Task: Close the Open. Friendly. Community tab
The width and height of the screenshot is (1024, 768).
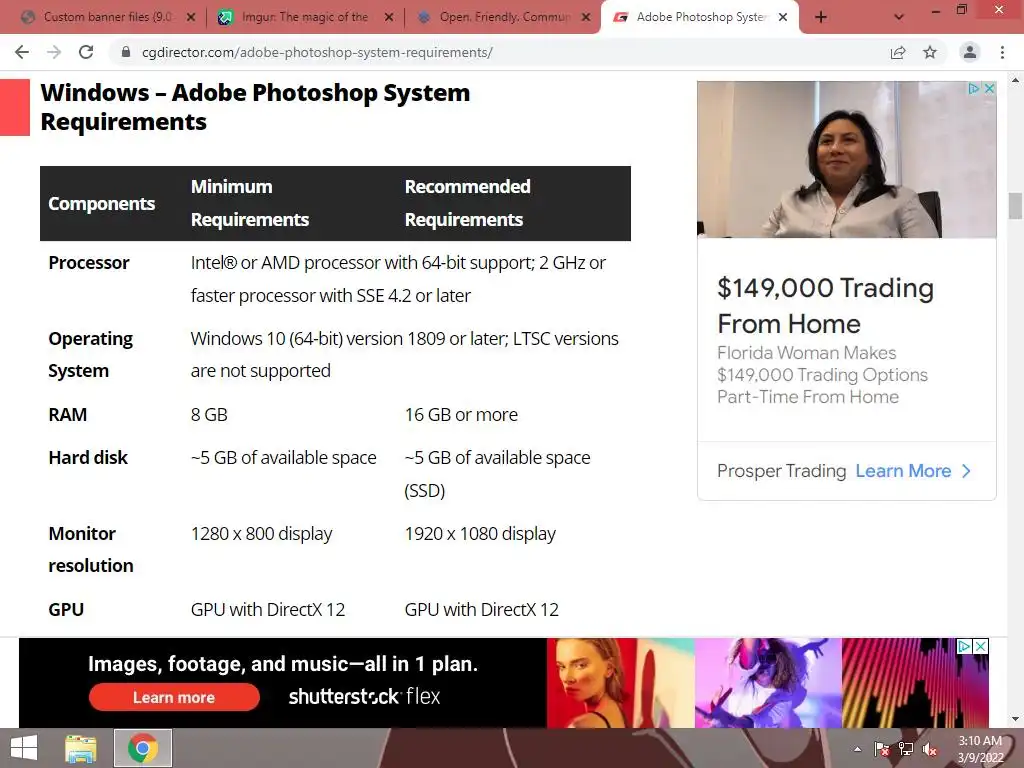Action: click(x=586, y=17)
